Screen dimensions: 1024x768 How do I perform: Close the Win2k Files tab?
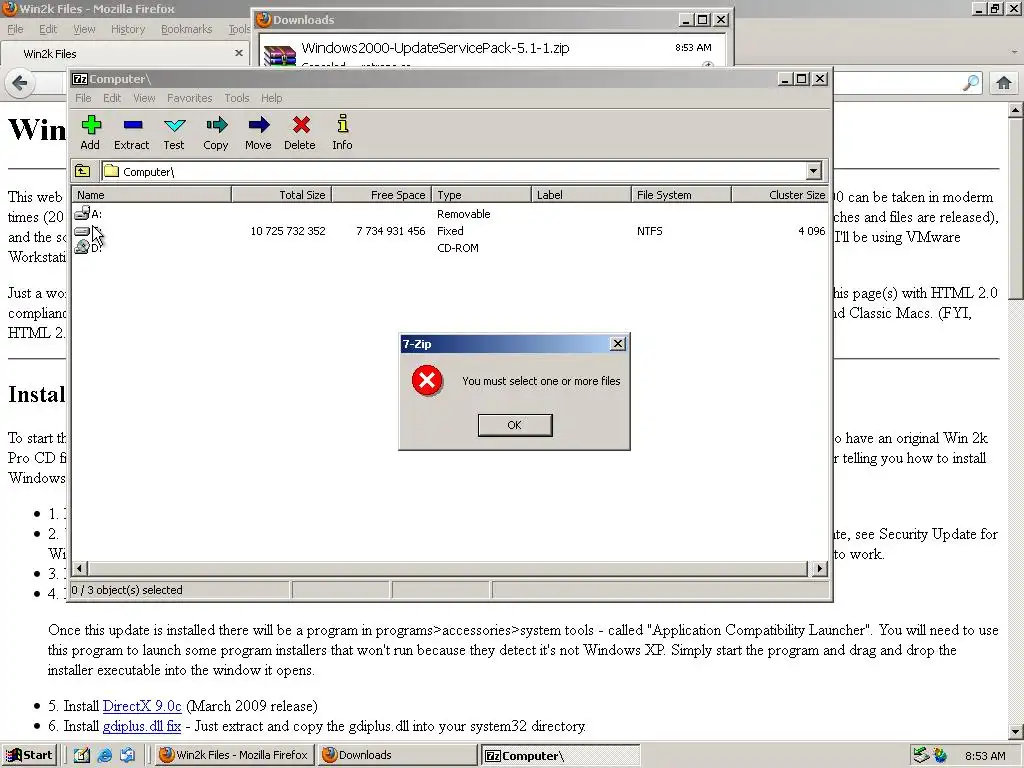[x=238, y=54]
